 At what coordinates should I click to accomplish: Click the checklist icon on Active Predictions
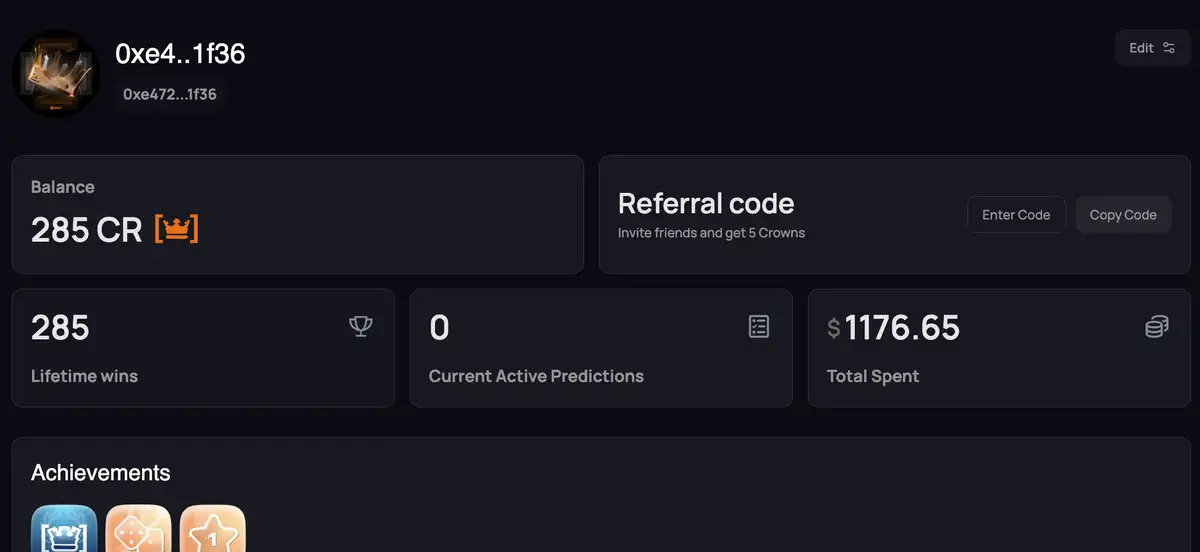pyautogui.click(x=759, y=326)
